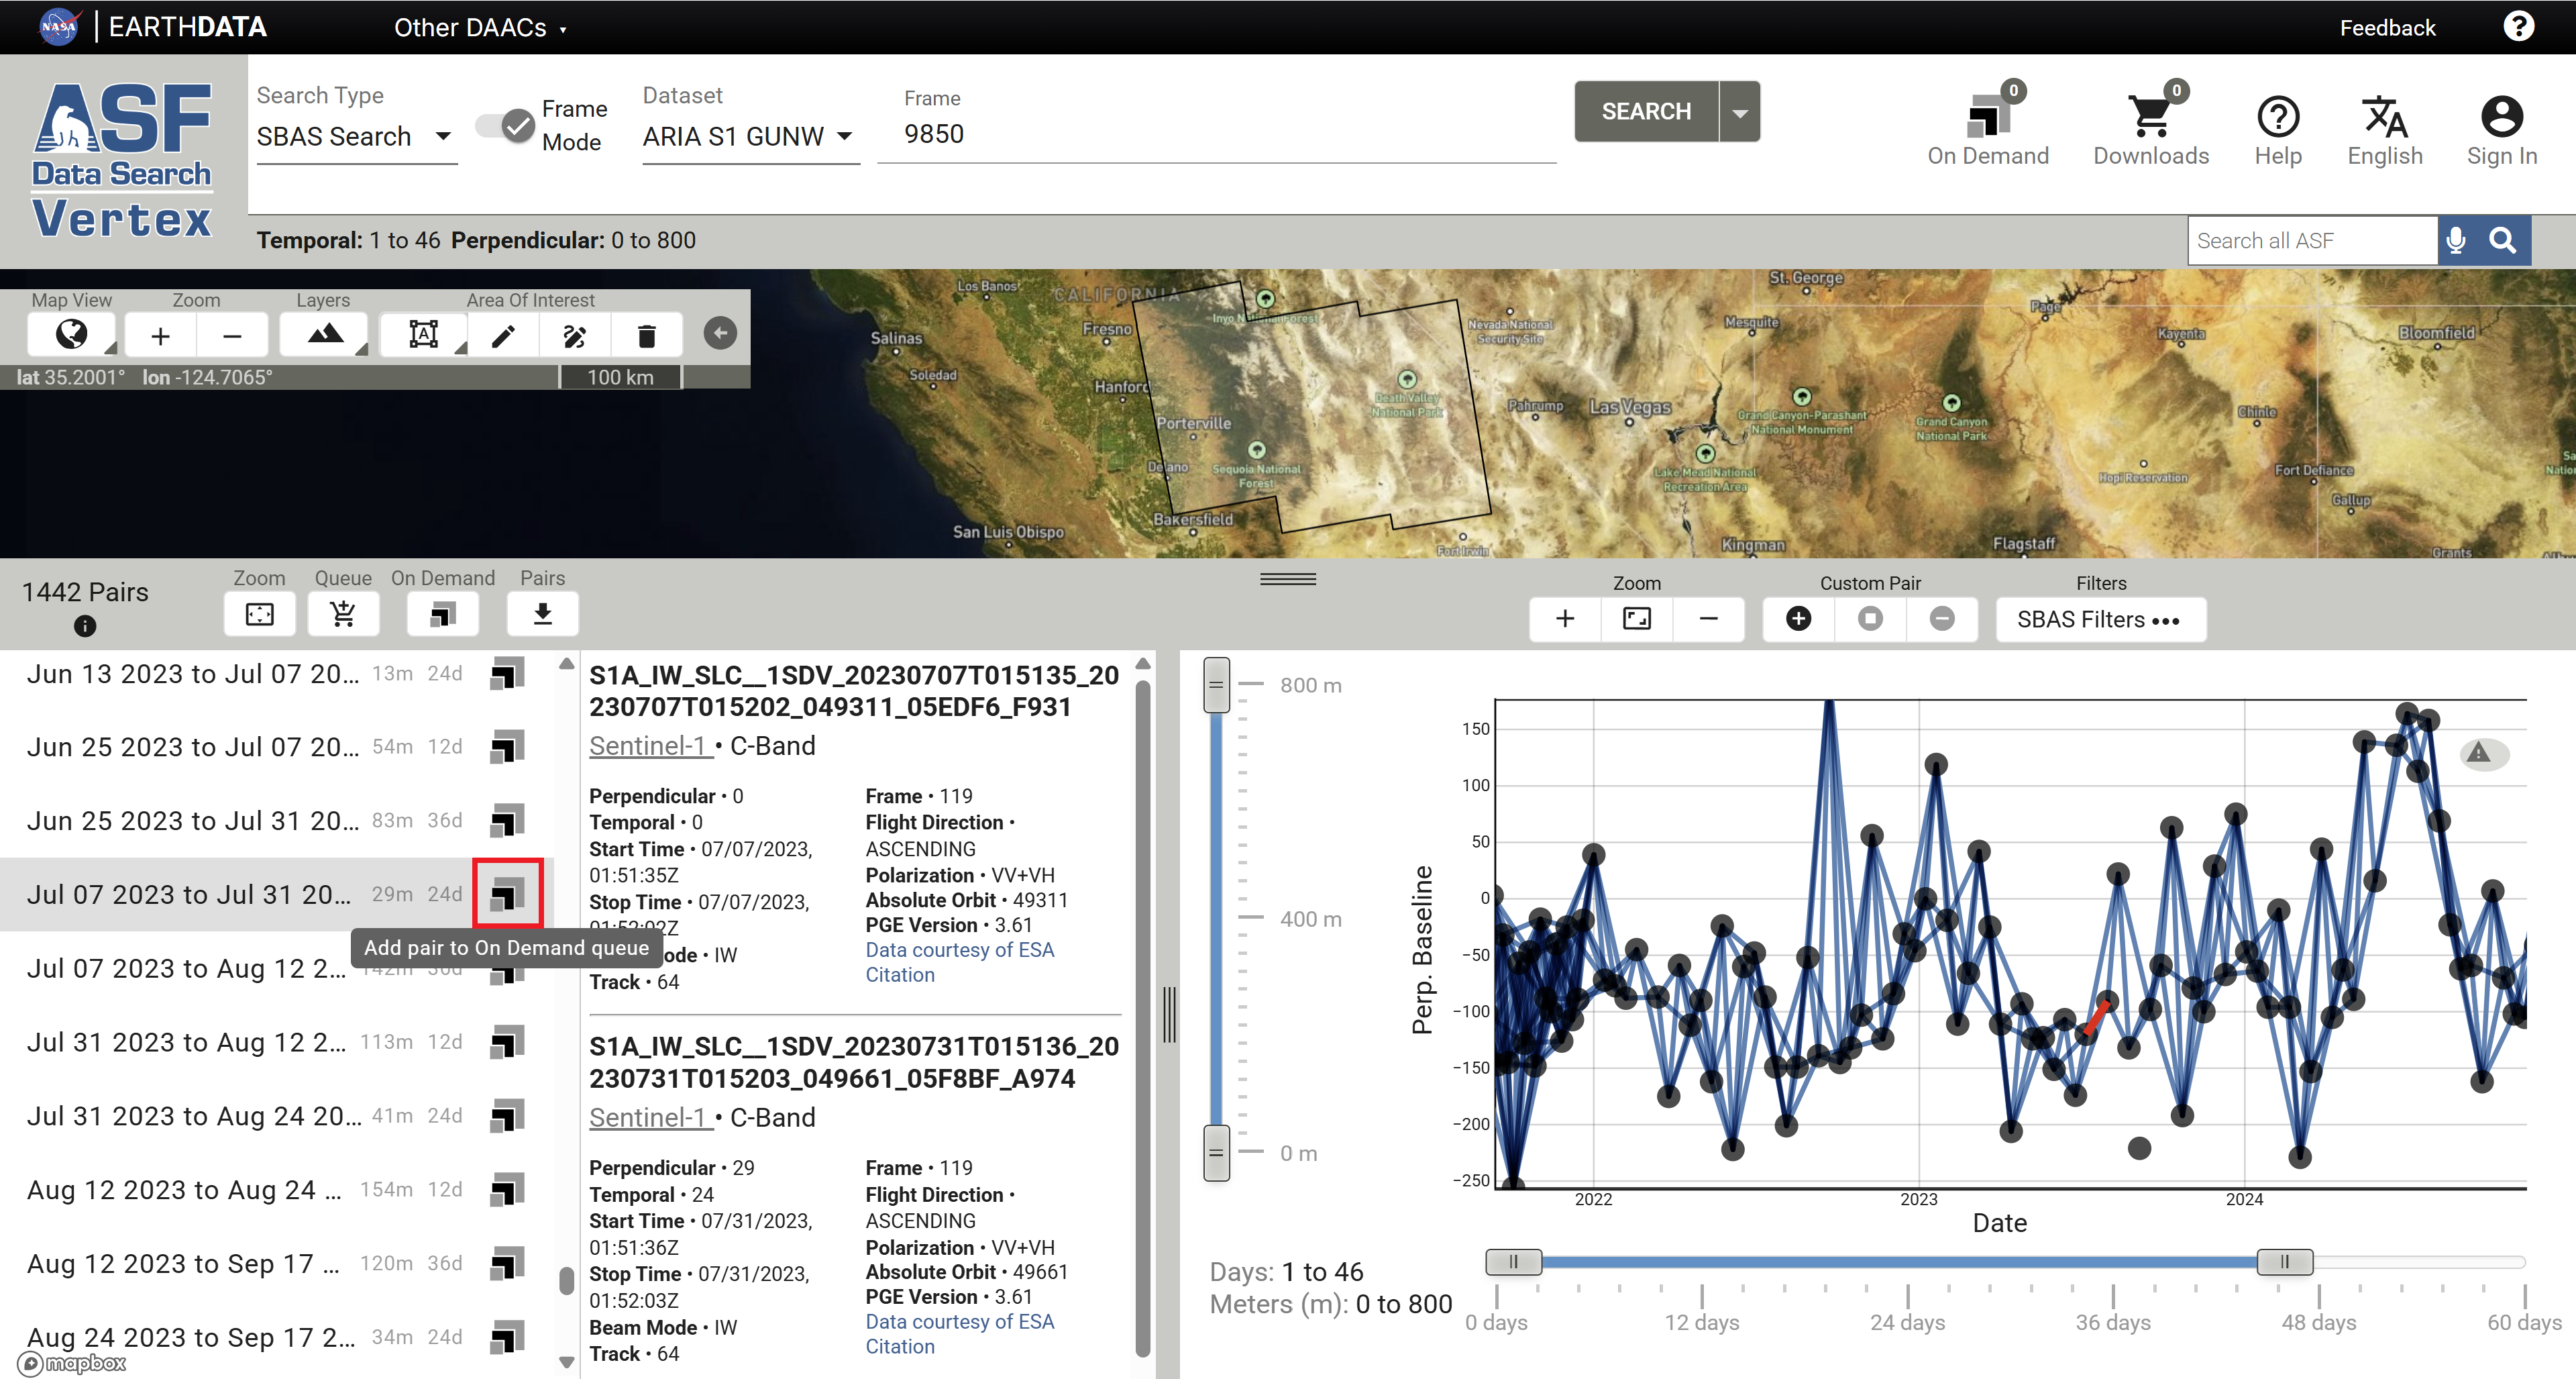
Task: Add all pairs to queue cart icon
Action: point(343,614)
